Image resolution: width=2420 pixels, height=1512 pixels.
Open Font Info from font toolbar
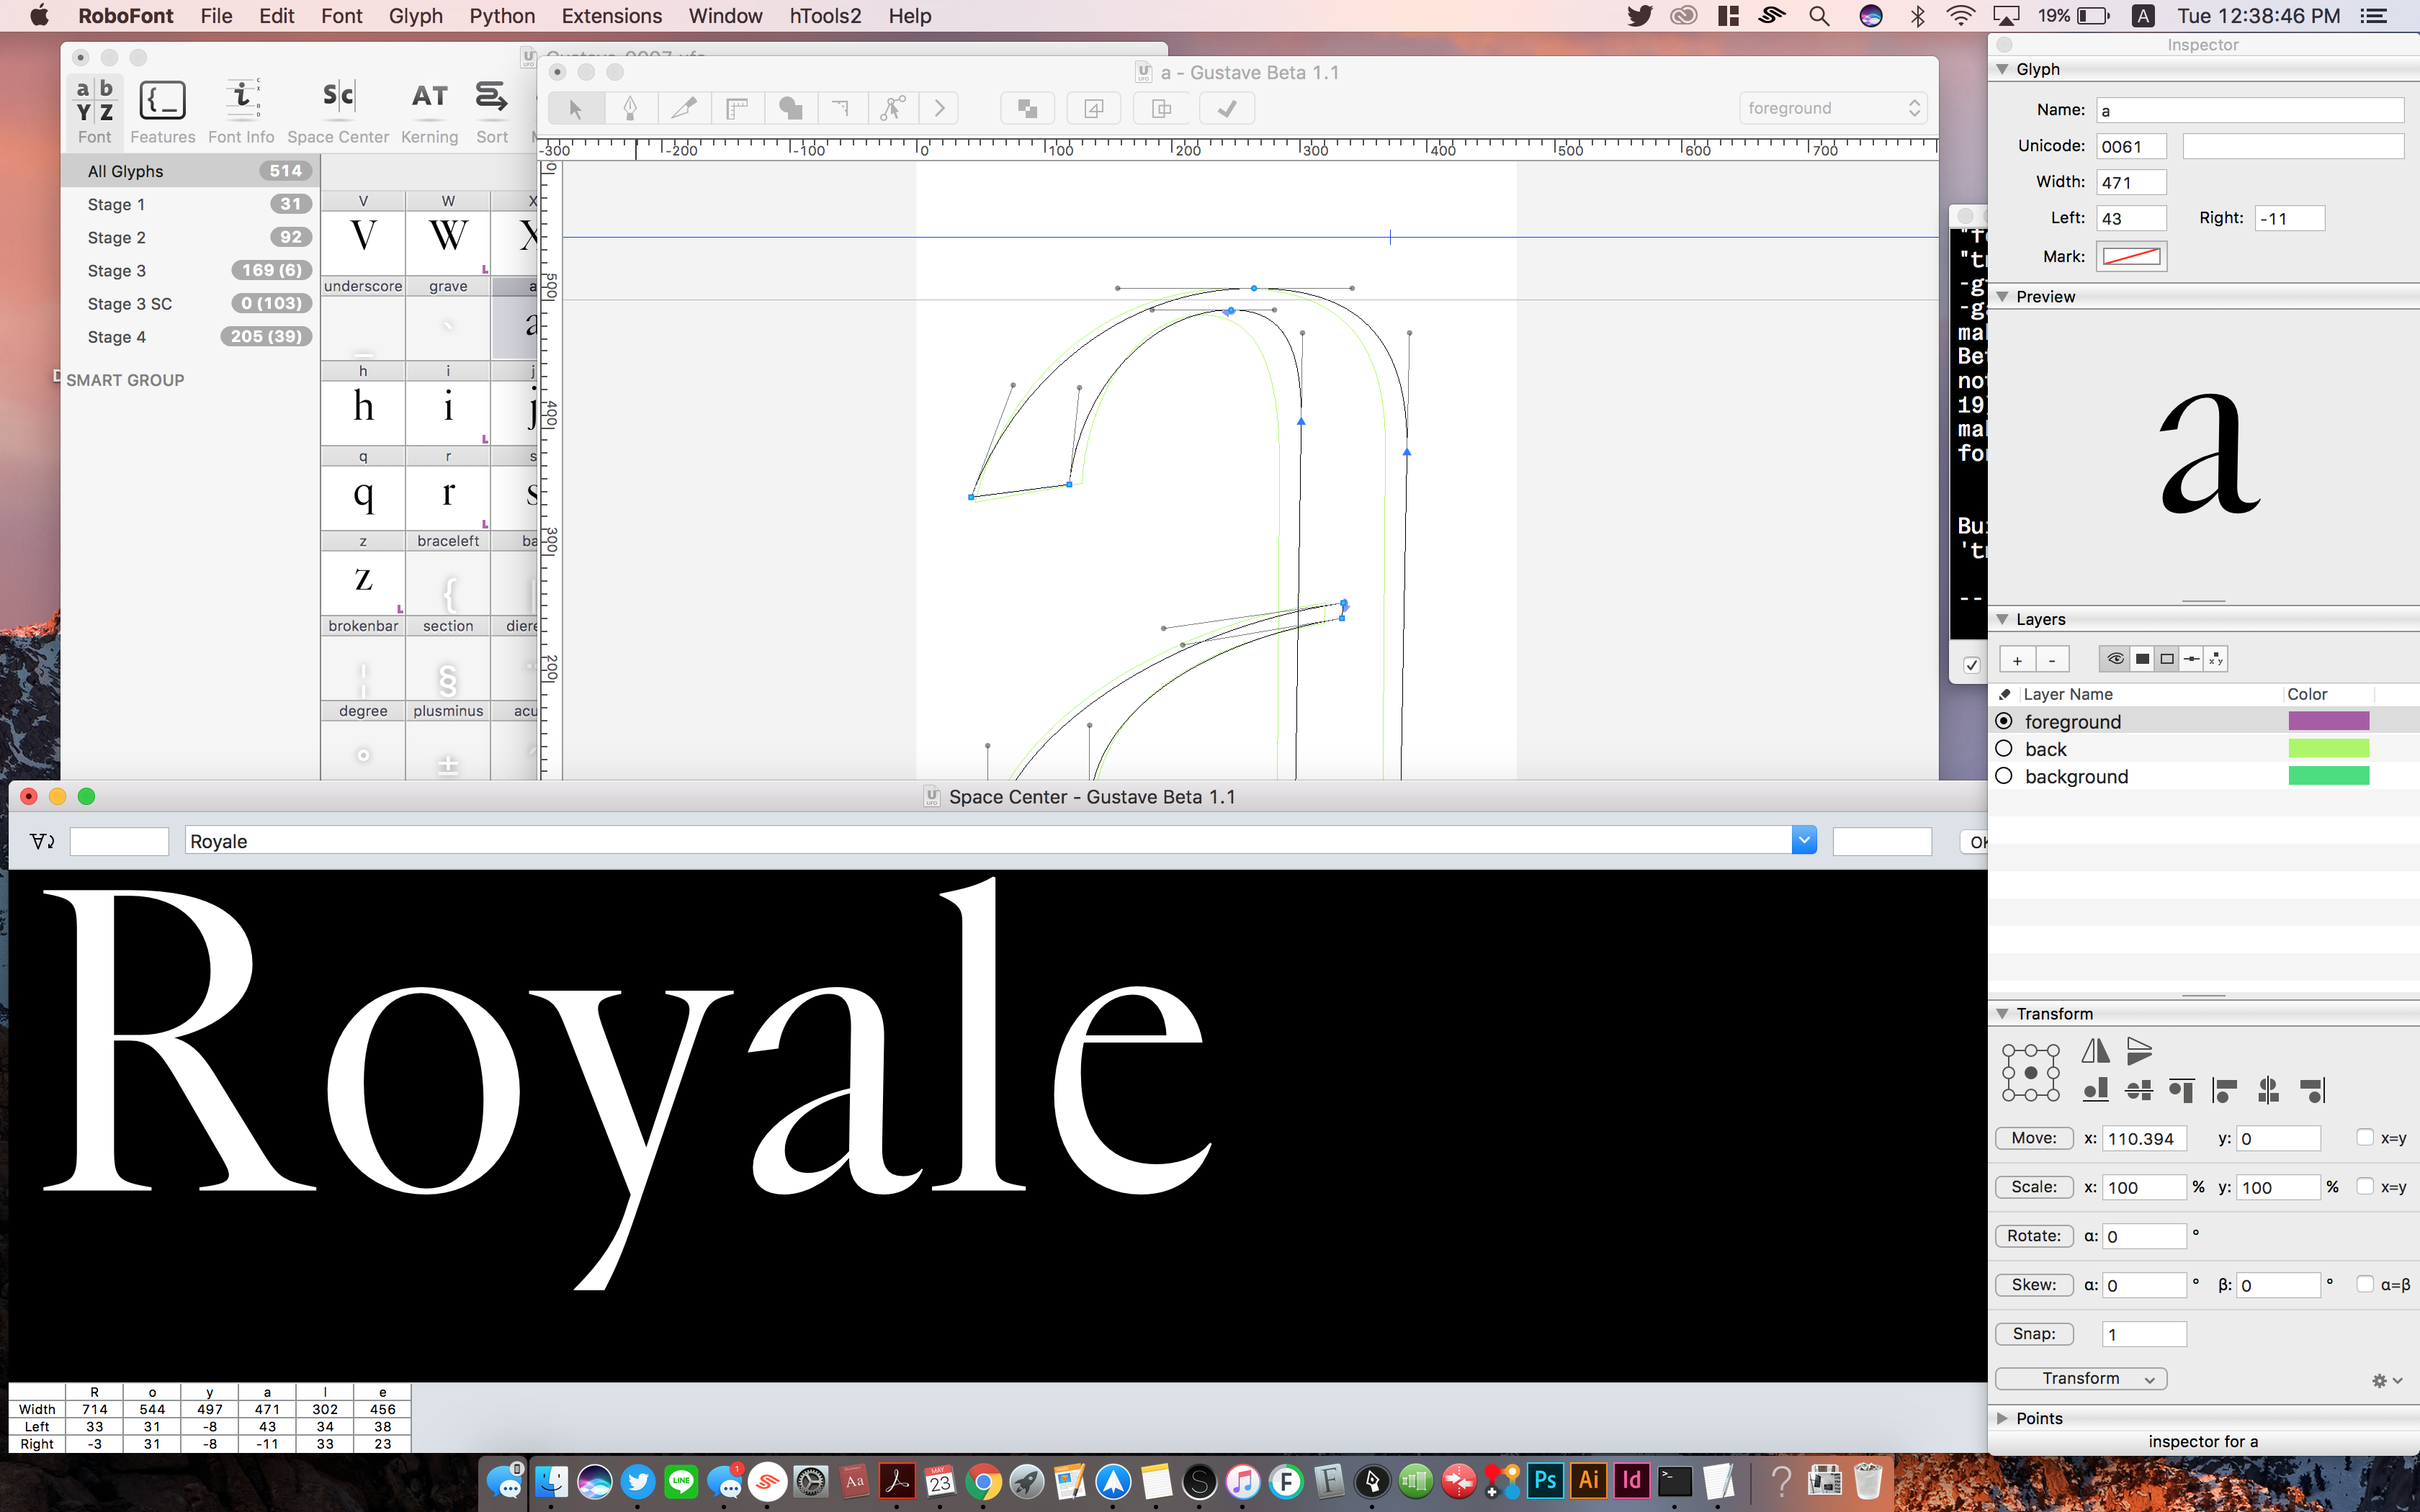pos(241,112)
